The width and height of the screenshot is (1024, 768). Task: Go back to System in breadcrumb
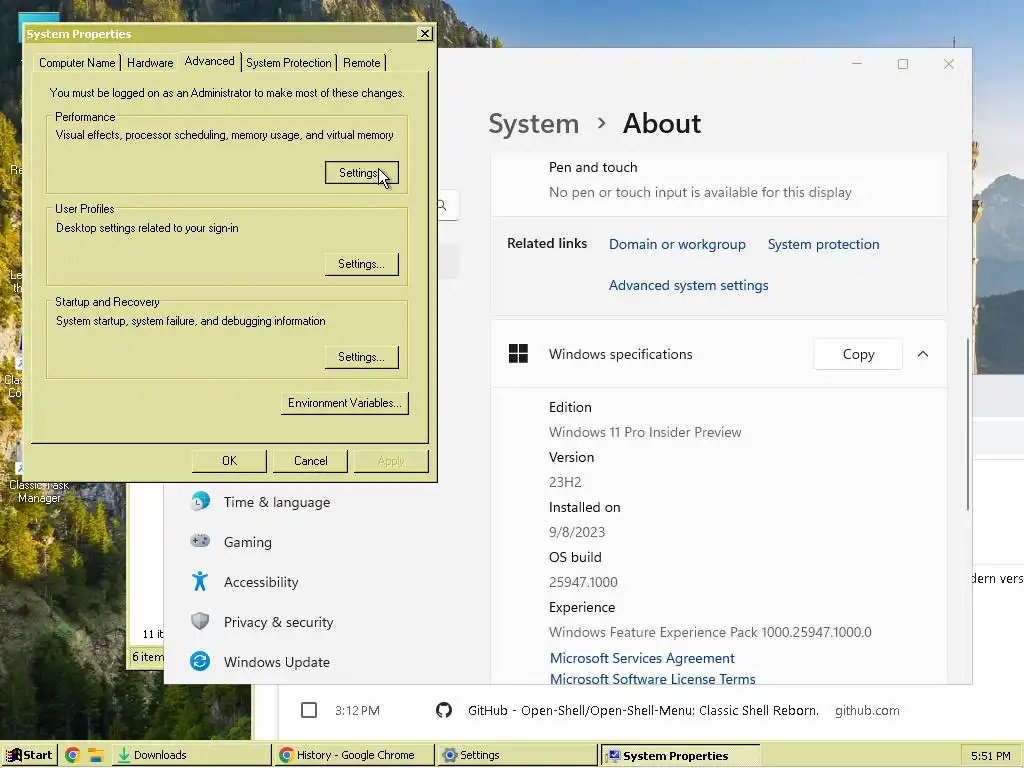[x=534, y=123]
